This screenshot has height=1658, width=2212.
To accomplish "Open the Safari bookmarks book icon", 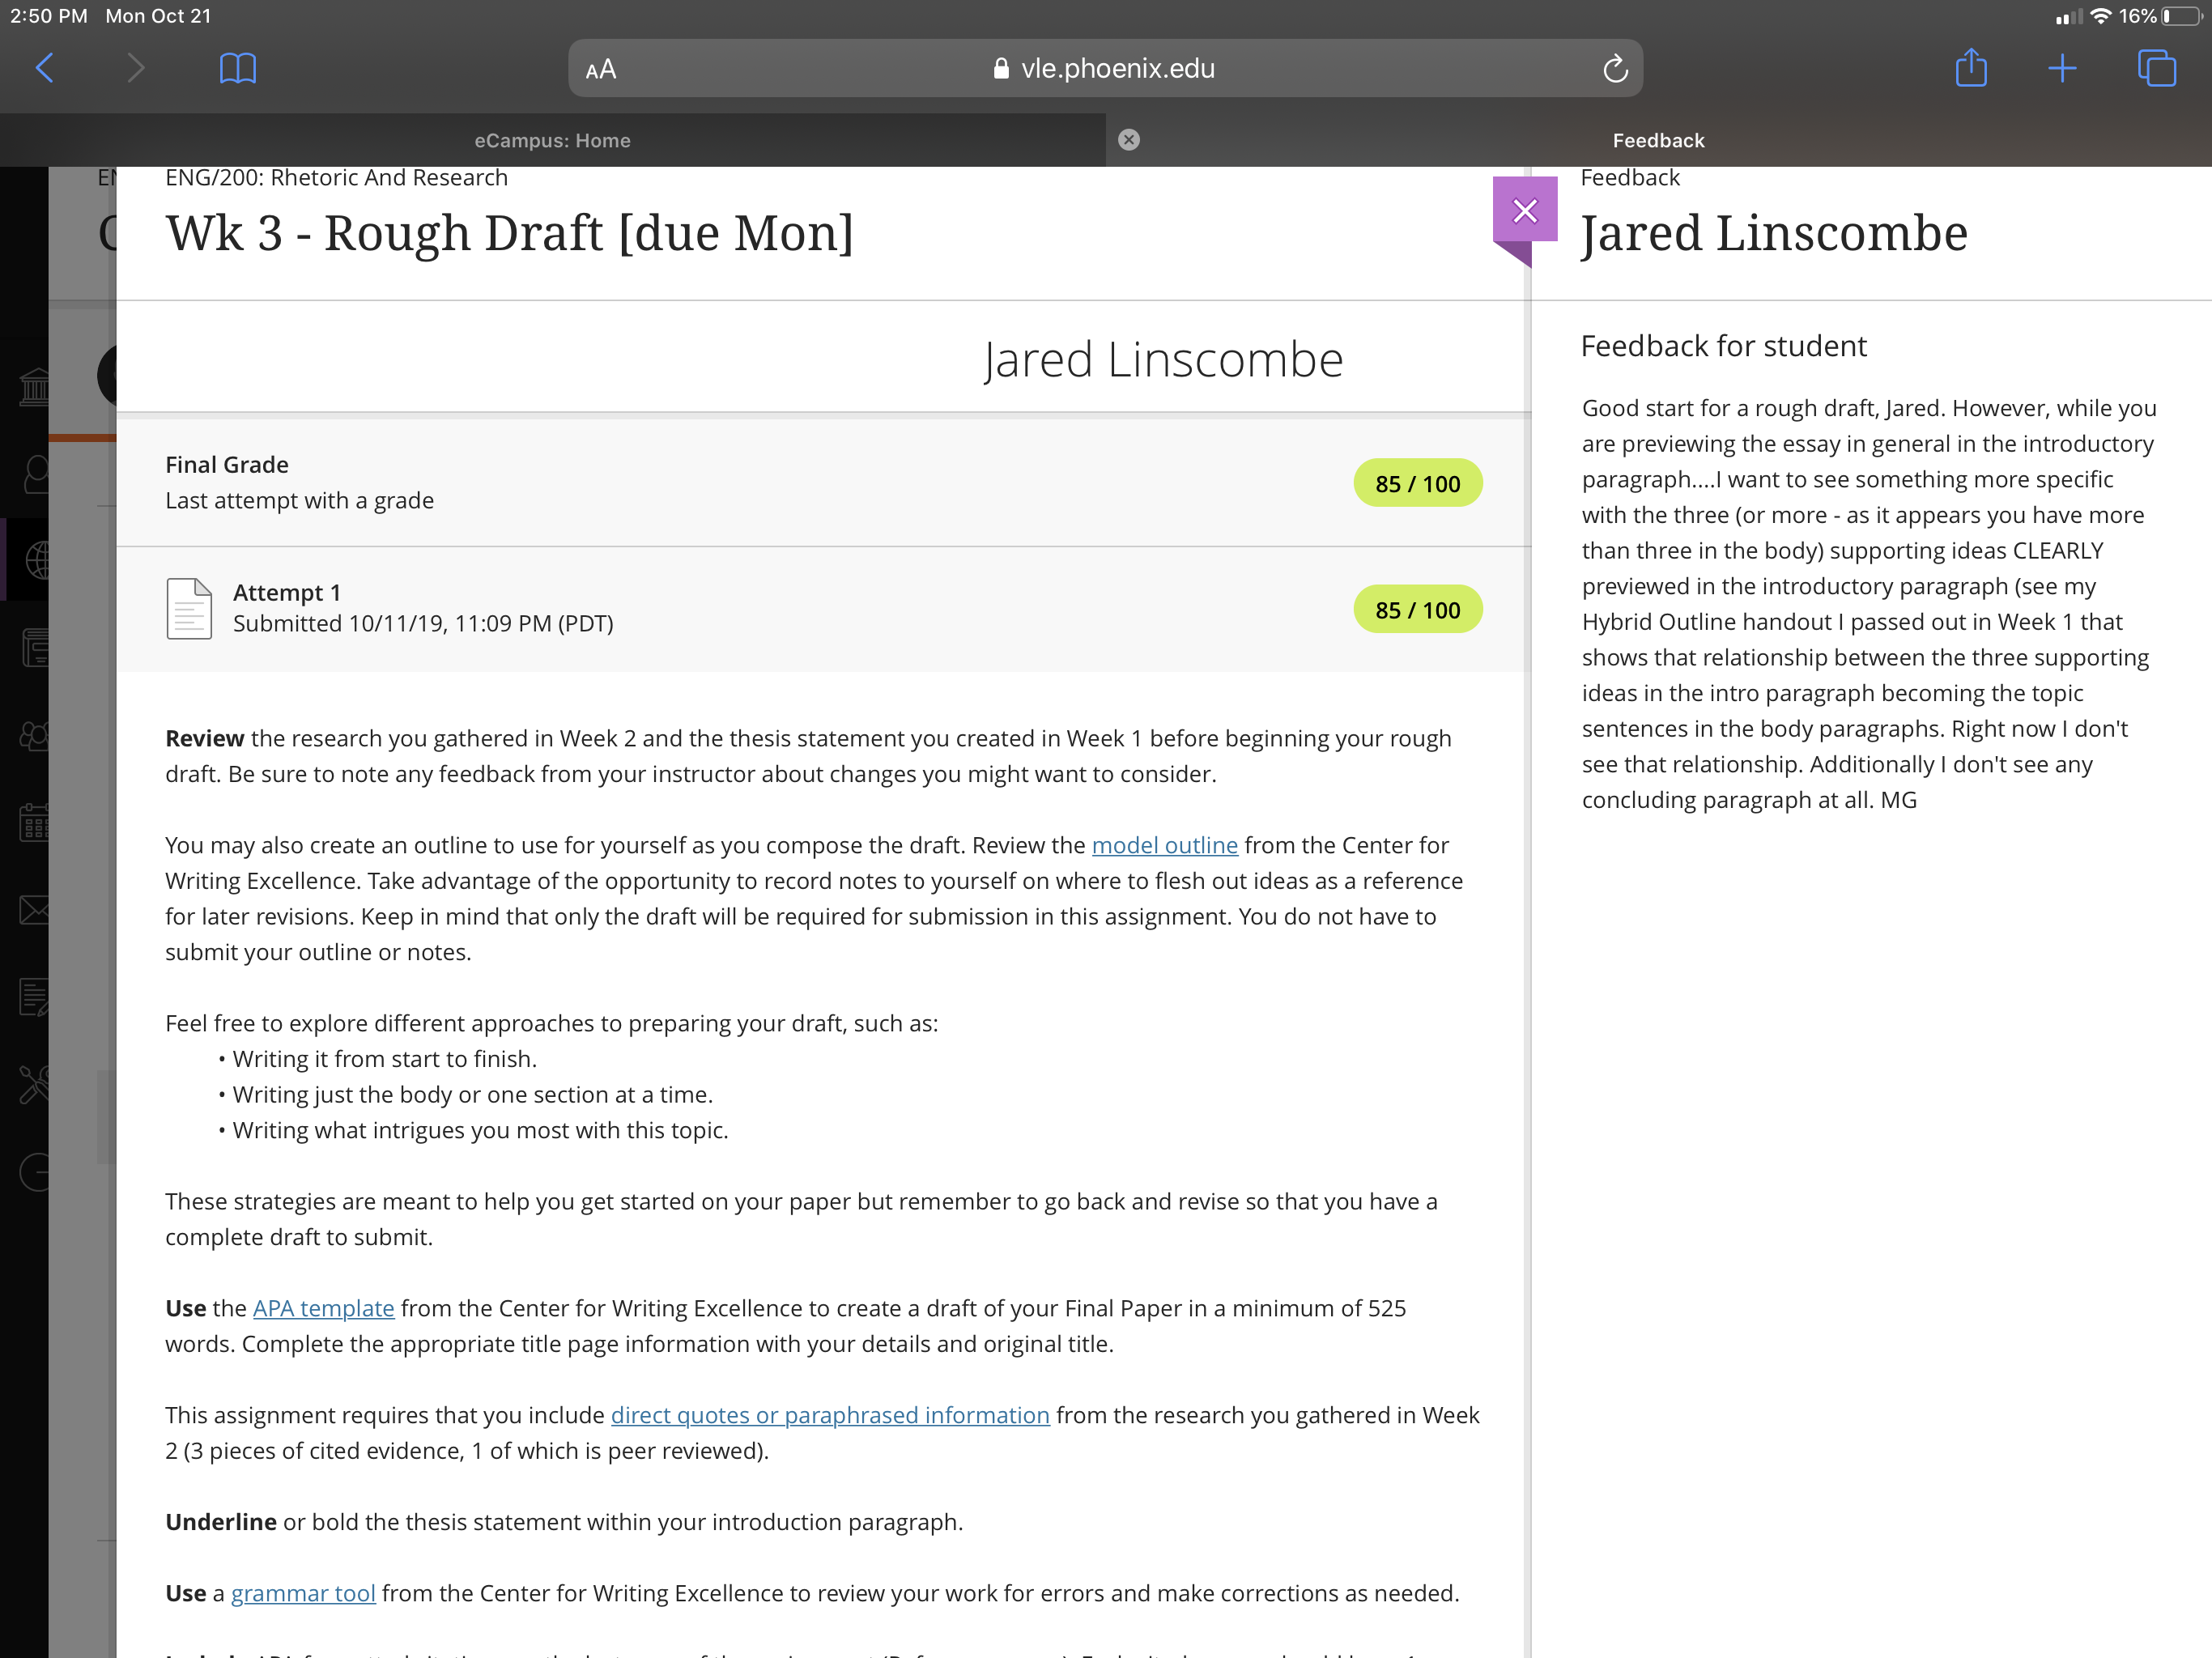I will (237, 68).
